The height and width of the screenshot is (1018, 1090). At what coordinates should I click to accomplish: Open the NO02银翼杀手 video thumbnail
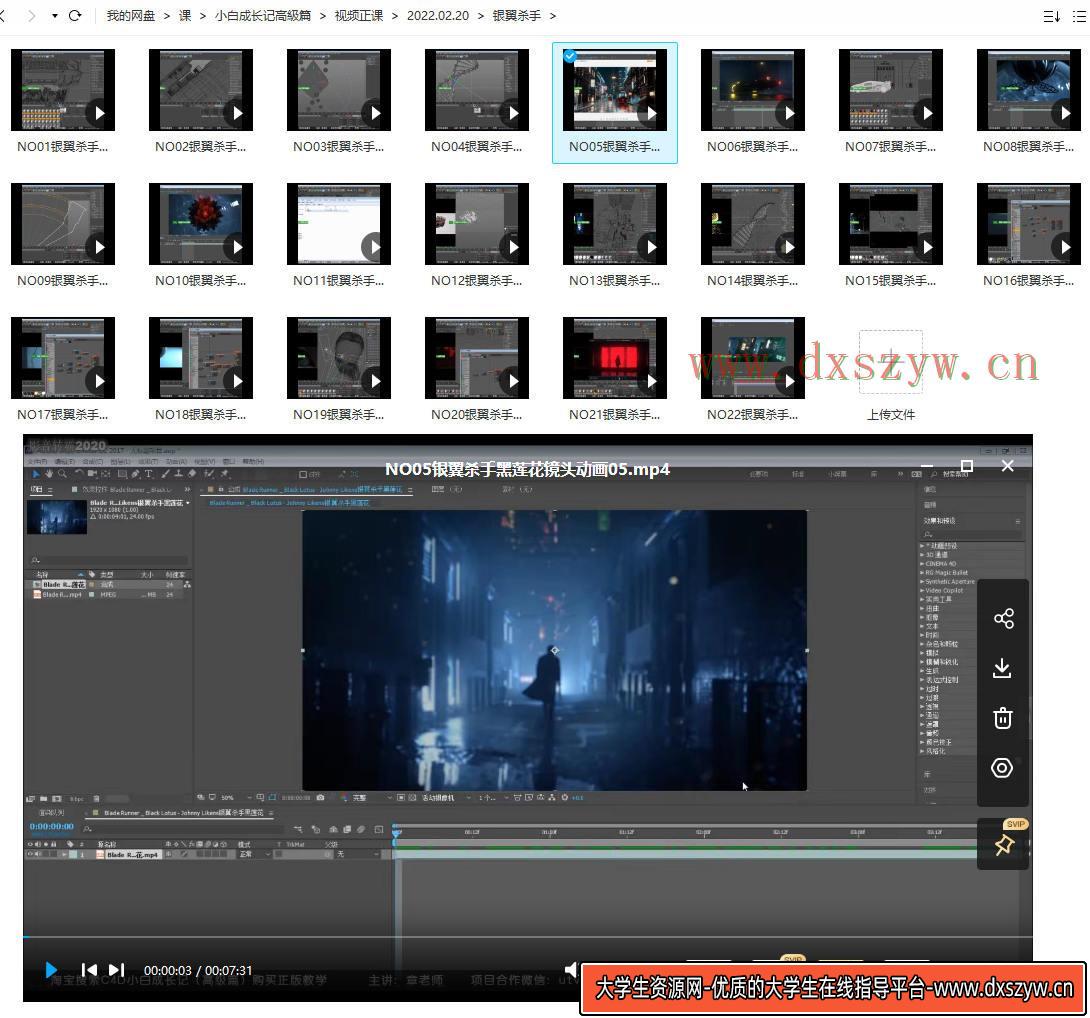[x=201, y=90]
